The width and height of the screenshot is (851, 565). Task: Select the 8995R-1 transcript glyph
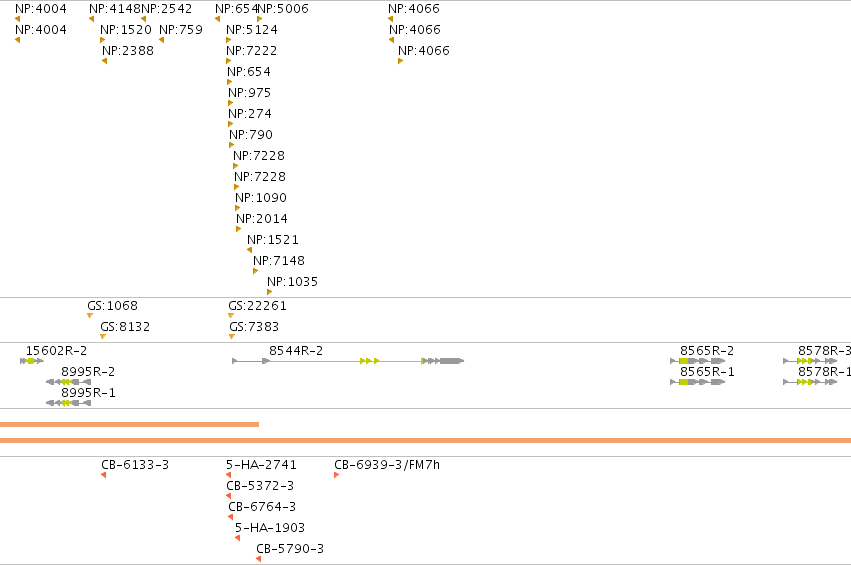tap(68, 403)
